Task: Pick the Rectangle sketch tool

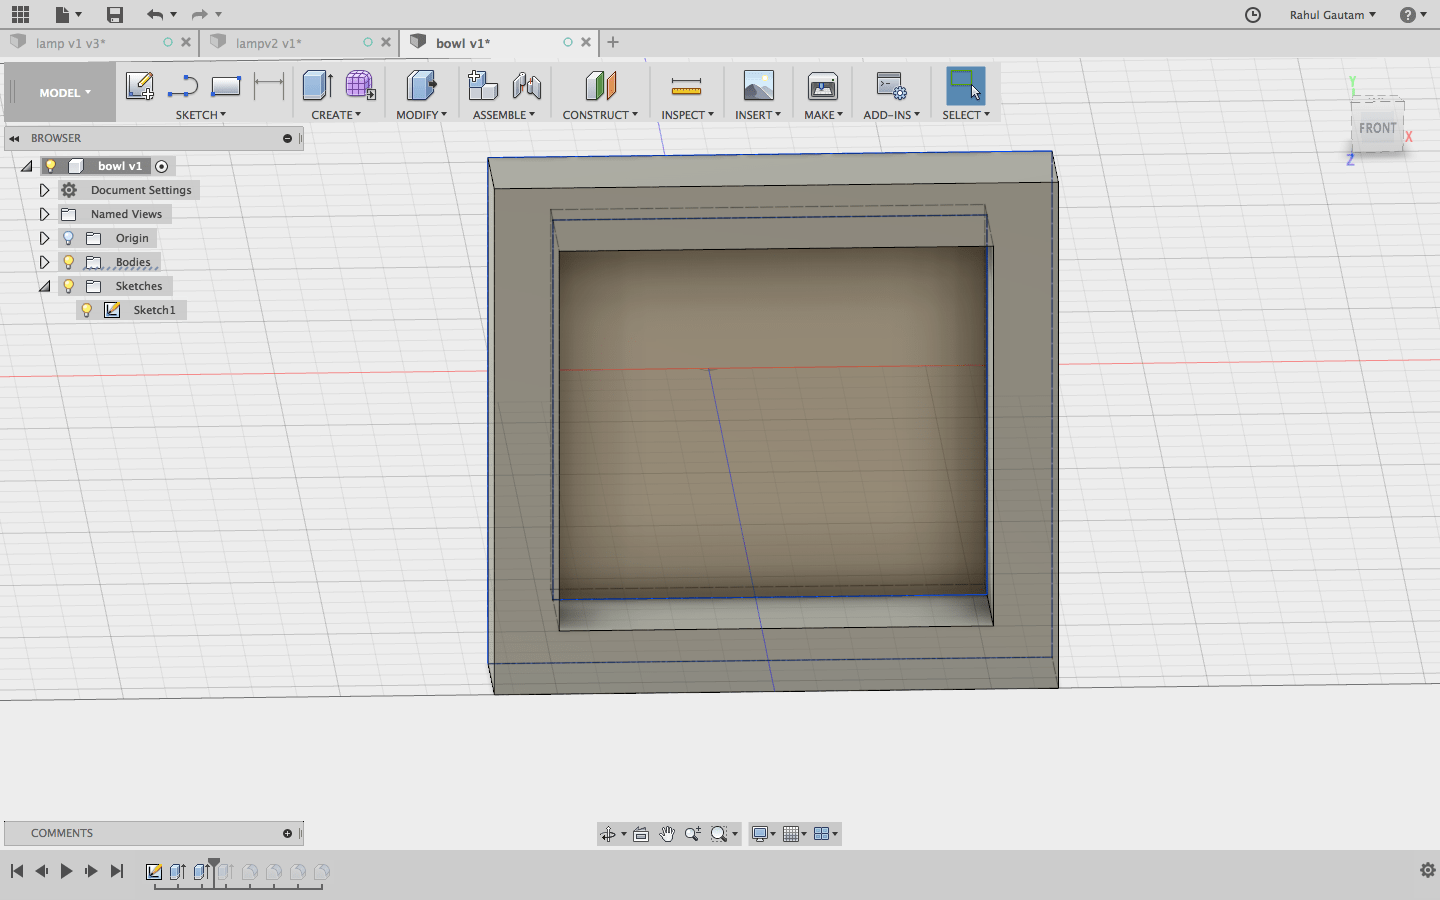Action: (226, 87)
